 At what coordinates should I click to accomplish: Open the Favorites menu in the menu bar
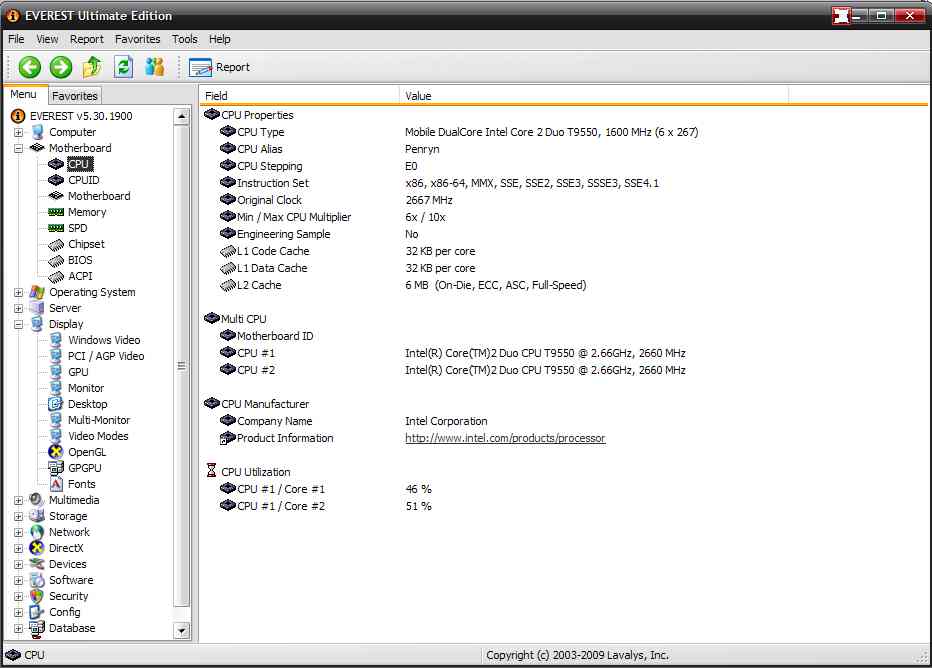tap(137, 39)
